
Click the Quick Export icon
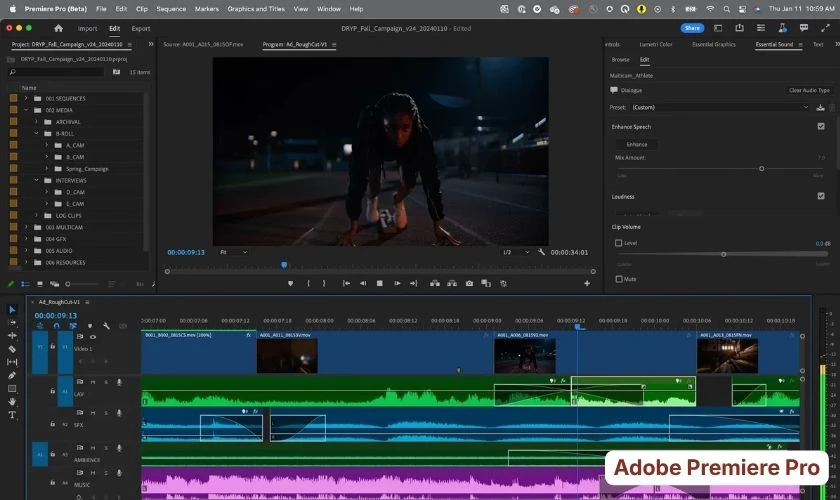click(x=739, y=28)
